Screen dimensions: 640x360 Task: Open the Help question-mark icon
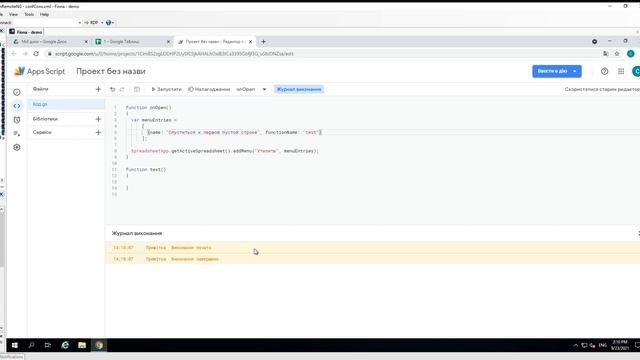coord(604,71)
